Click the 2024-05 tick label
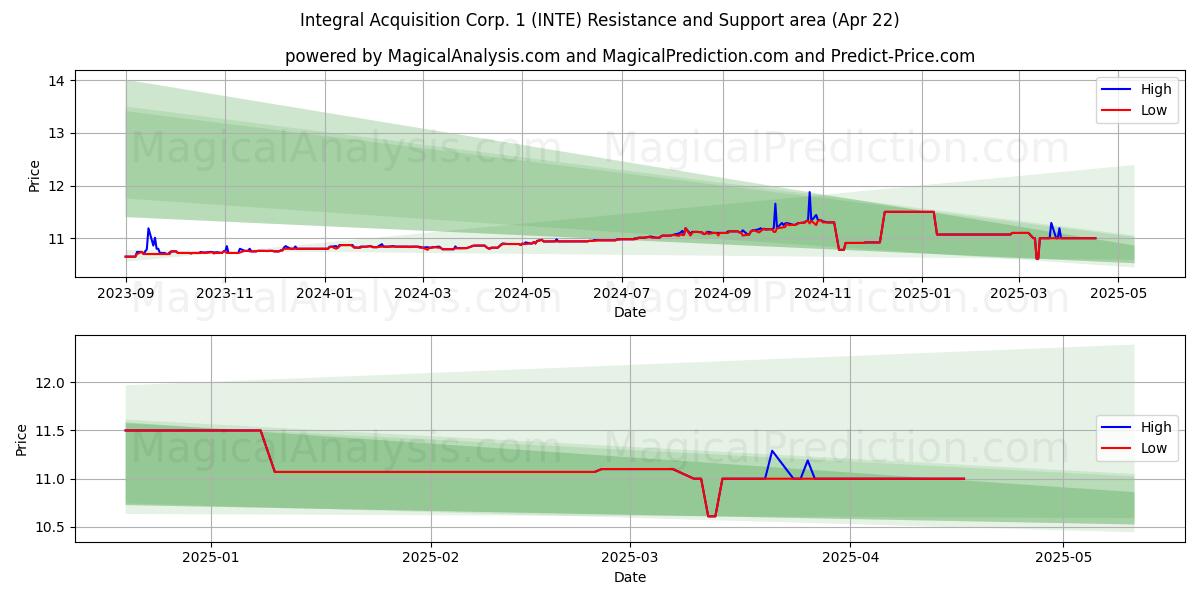The image size is (1200, 600). pos(521,293)
